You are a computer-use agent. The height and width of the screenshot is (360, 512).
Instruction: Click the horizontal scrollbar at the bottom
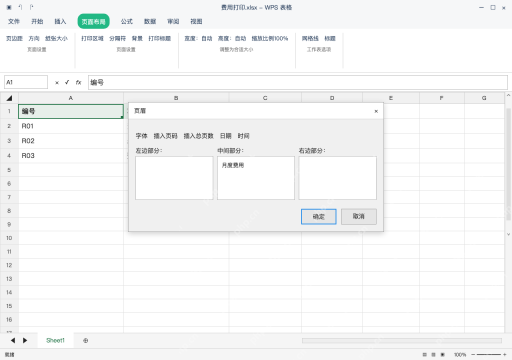click(402, 340)
